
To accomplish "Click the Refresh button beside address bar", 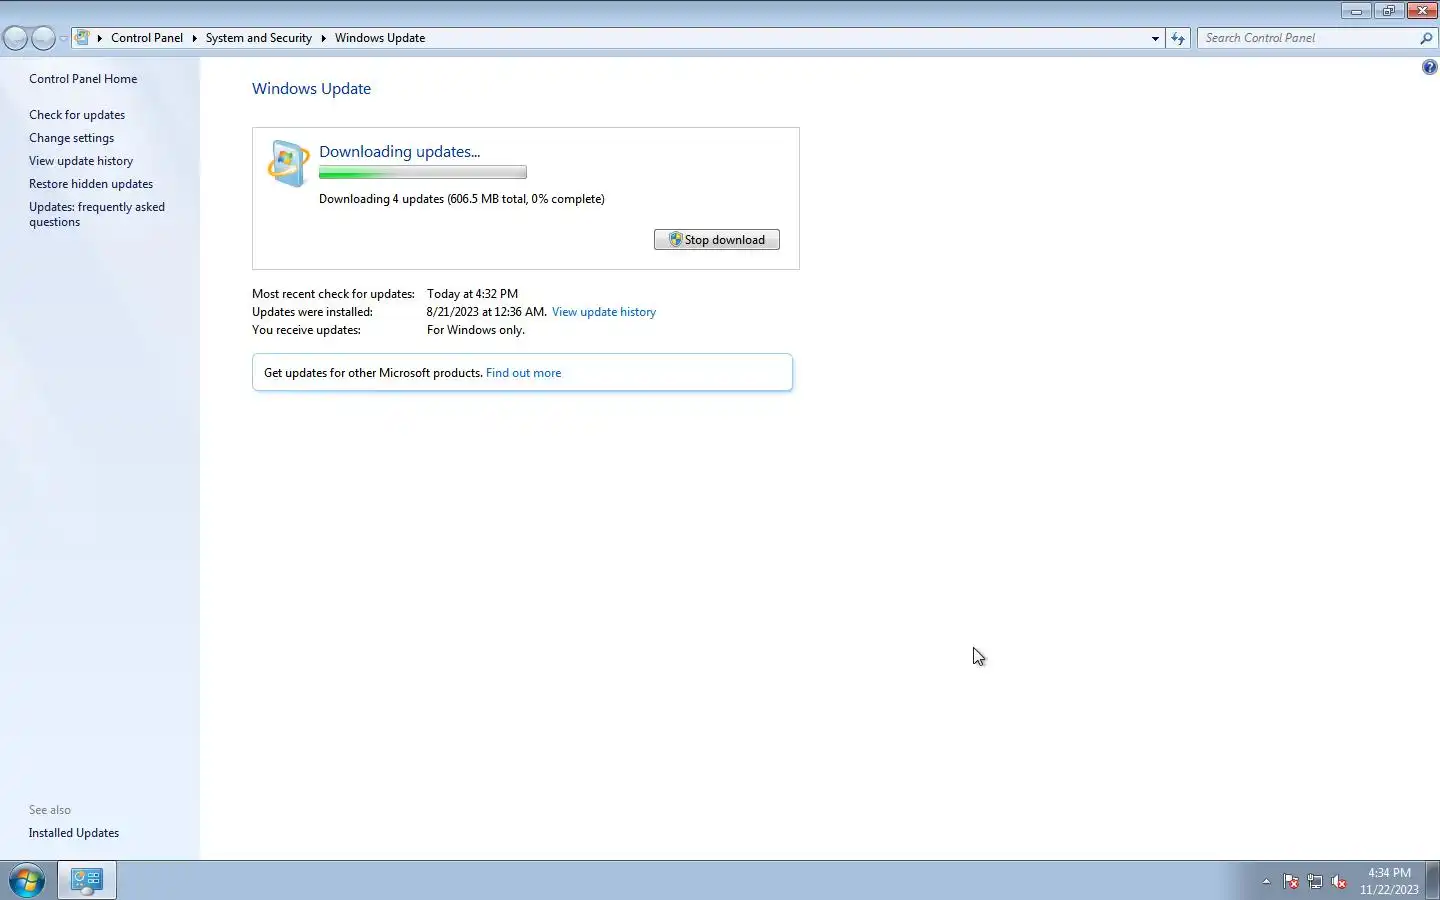I will coord(1178,38).
